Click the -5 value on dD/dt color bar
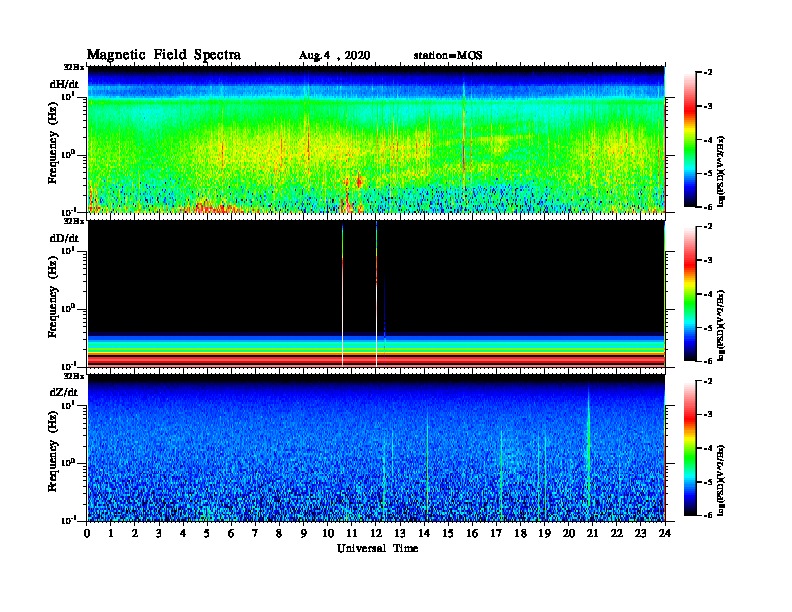This screenshot has height=612, width=792. [x=708, y=328]
